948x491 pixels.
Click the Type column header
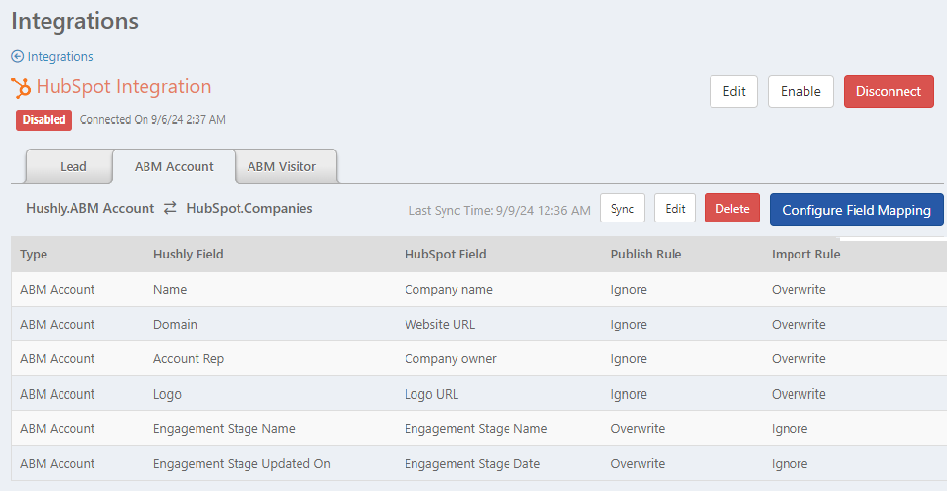[33, 254]
